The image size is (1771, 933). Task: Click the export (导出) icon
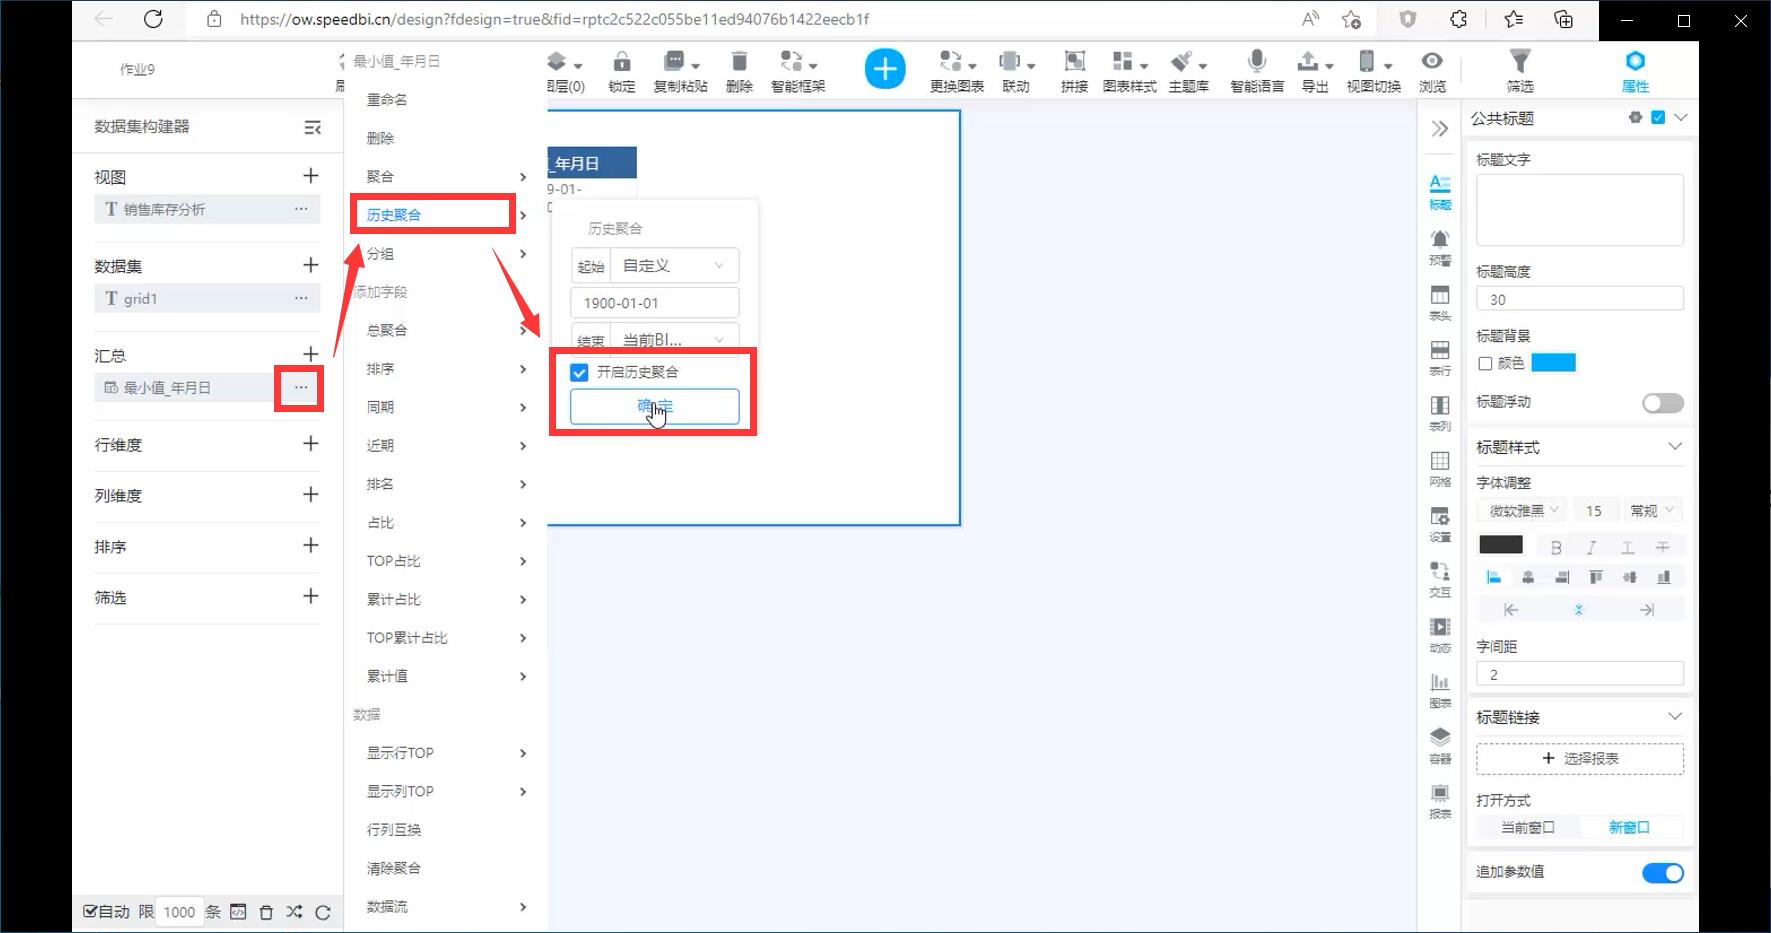click(x=1315, y=70)
